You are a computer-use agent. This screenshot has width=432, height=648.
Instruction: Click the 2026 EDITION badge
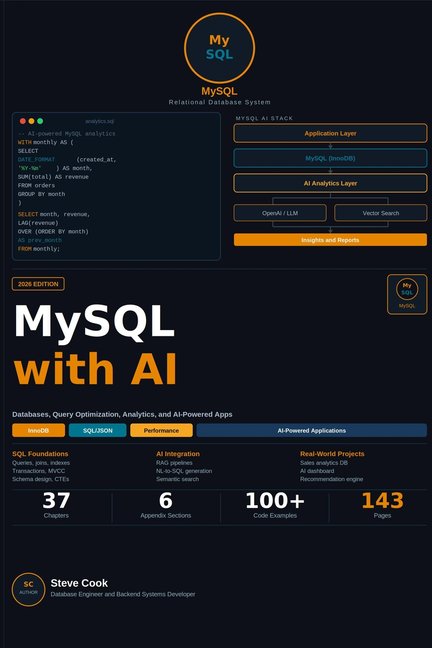(38, 284)
